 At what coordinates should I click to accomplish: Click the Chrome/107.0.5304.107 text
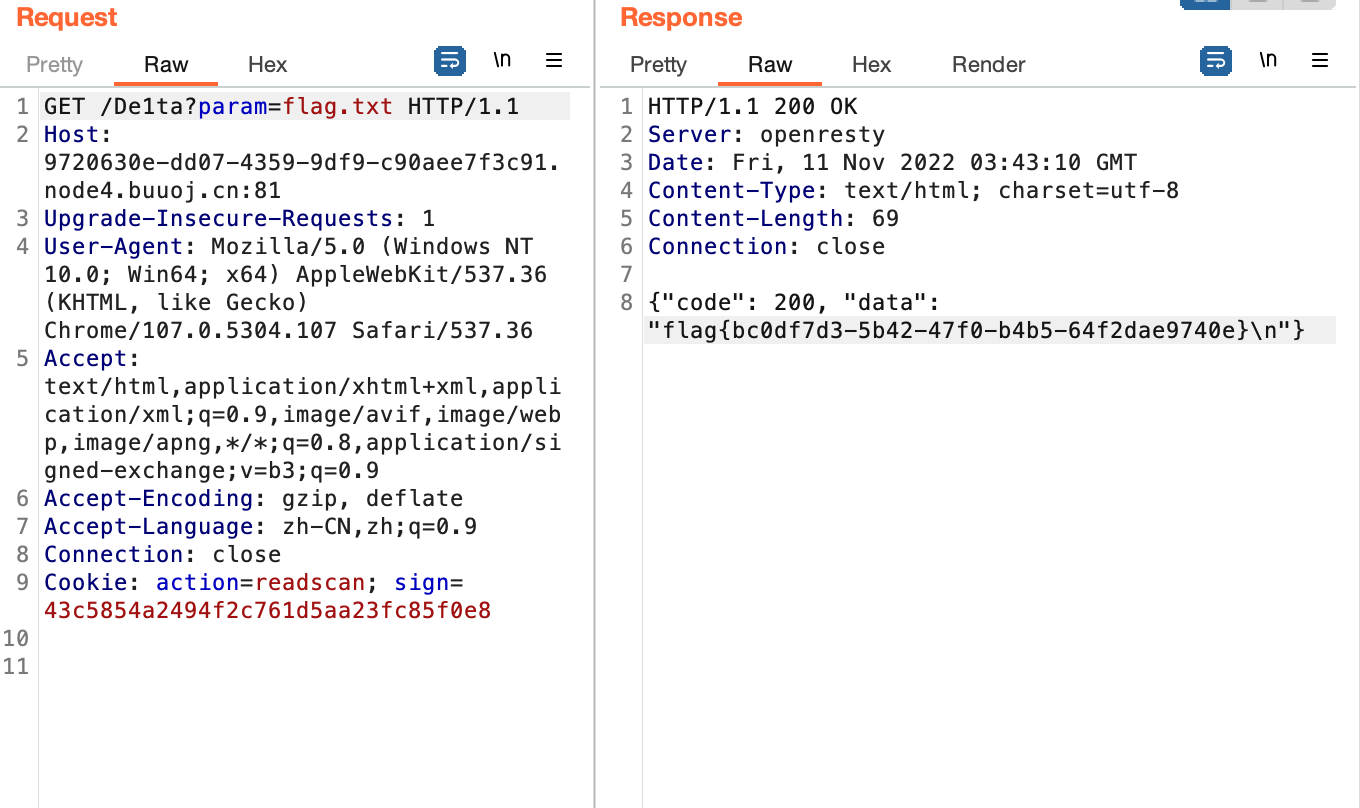tap(190, 330)
